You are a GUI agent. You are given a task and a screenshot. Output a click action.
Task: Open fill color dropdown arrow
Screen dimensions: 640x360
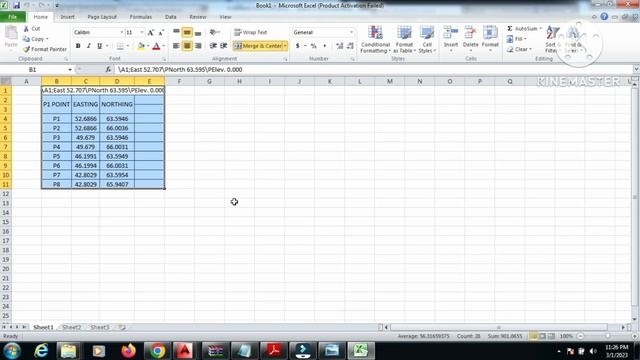coord(148,46)
